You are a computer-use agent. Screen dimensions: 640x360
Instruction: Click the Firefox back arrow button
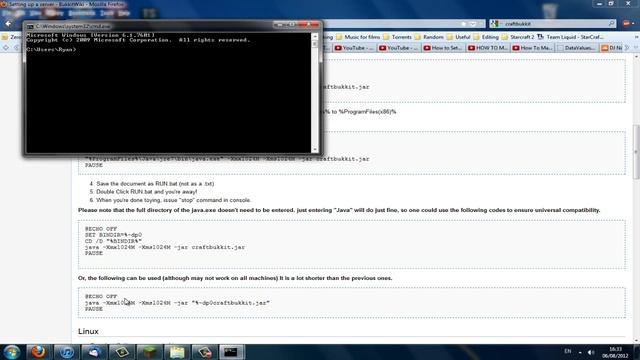[x=8, y=24]
